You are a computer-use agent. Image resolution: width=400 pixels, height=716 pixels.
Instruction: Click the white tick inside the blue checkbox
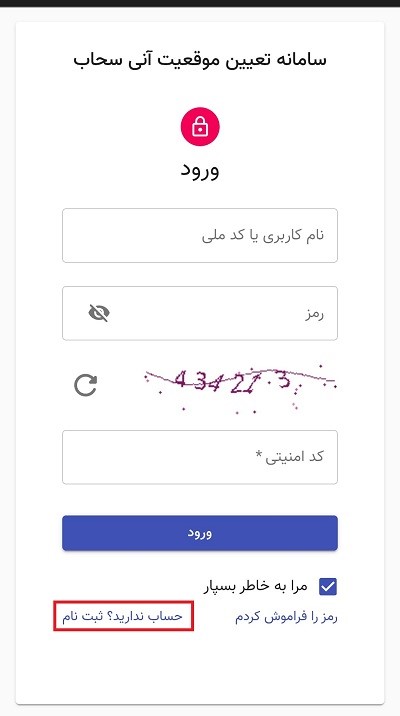coord(328,587)
